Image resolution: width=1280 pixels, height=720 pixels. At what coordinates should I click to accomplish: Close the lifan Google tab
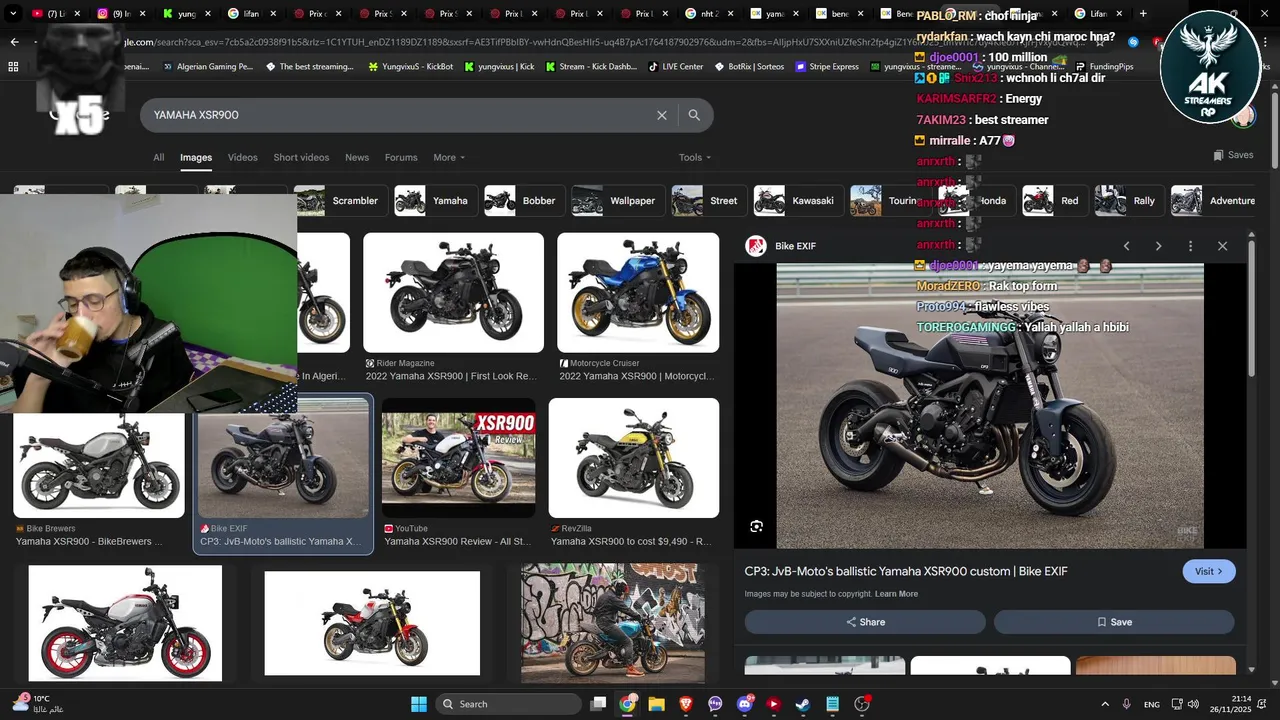click(272, 14)
